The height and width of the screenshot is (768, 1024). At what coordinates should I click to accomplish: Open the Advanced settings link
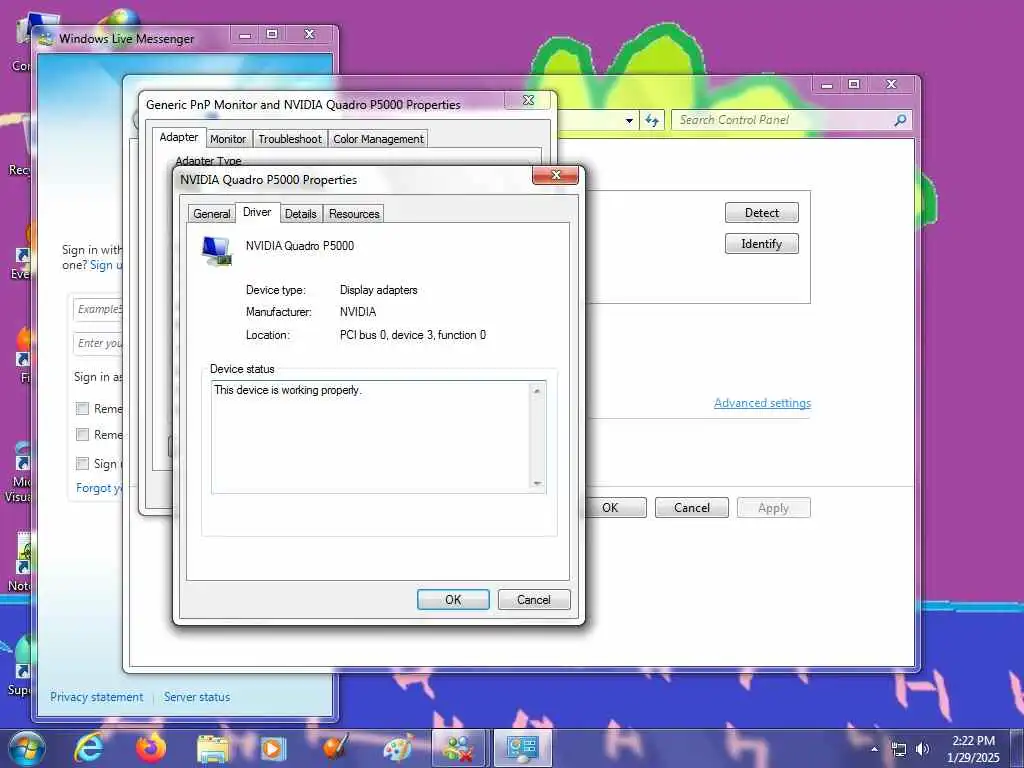762,403
